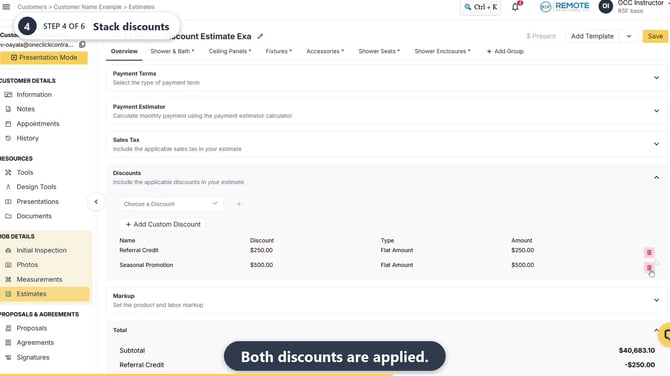
Task: Open the Shower Seats tab
Action: tap(379, 51)
